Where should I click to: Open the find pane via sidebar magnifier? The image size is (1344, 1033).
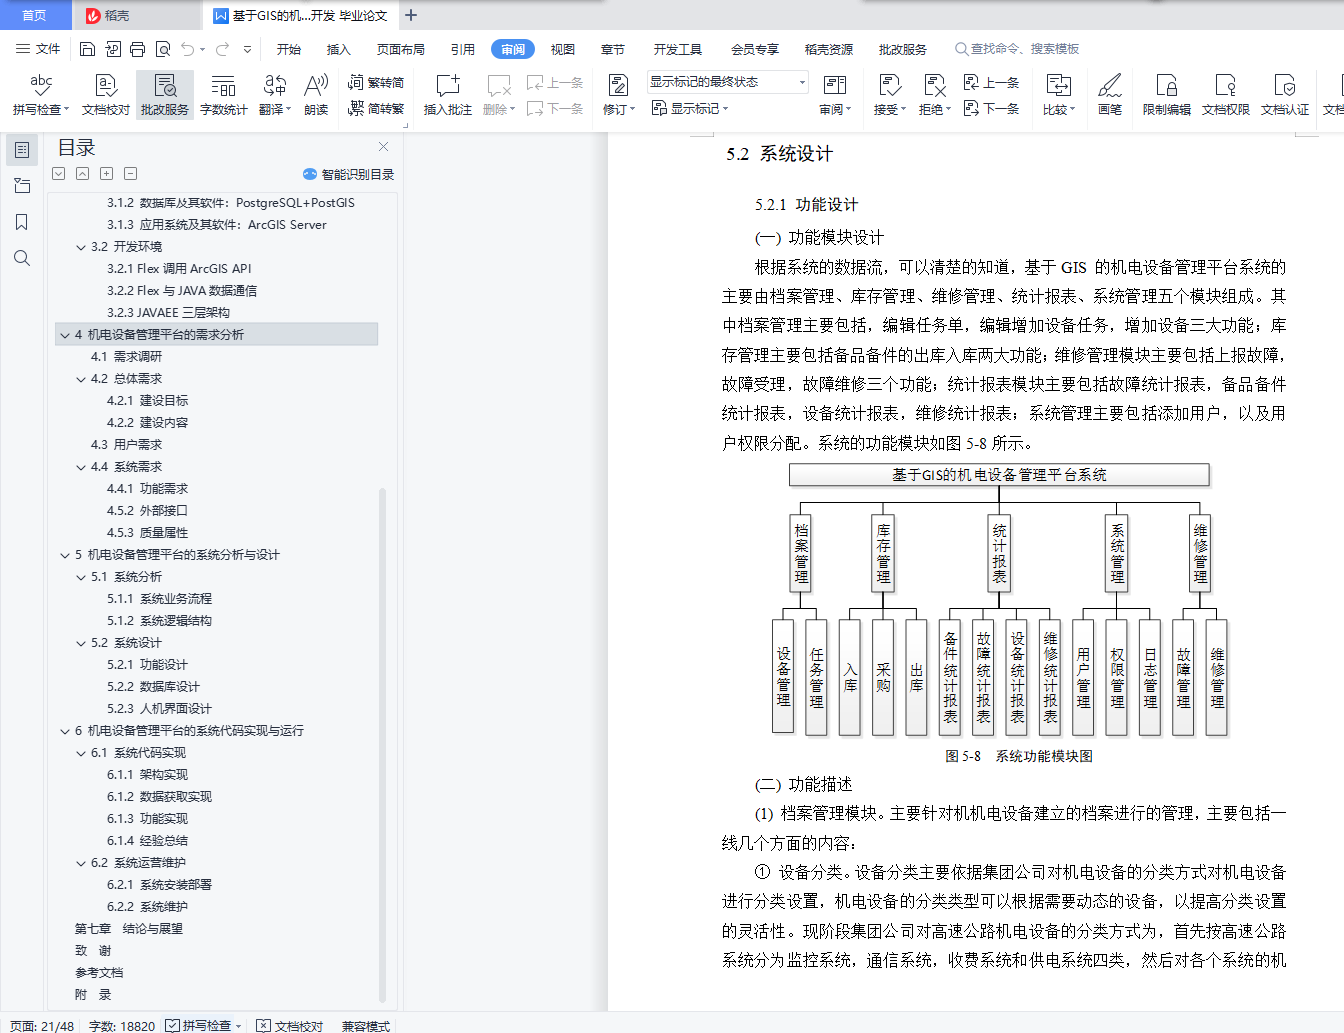[x=22, y=258]
